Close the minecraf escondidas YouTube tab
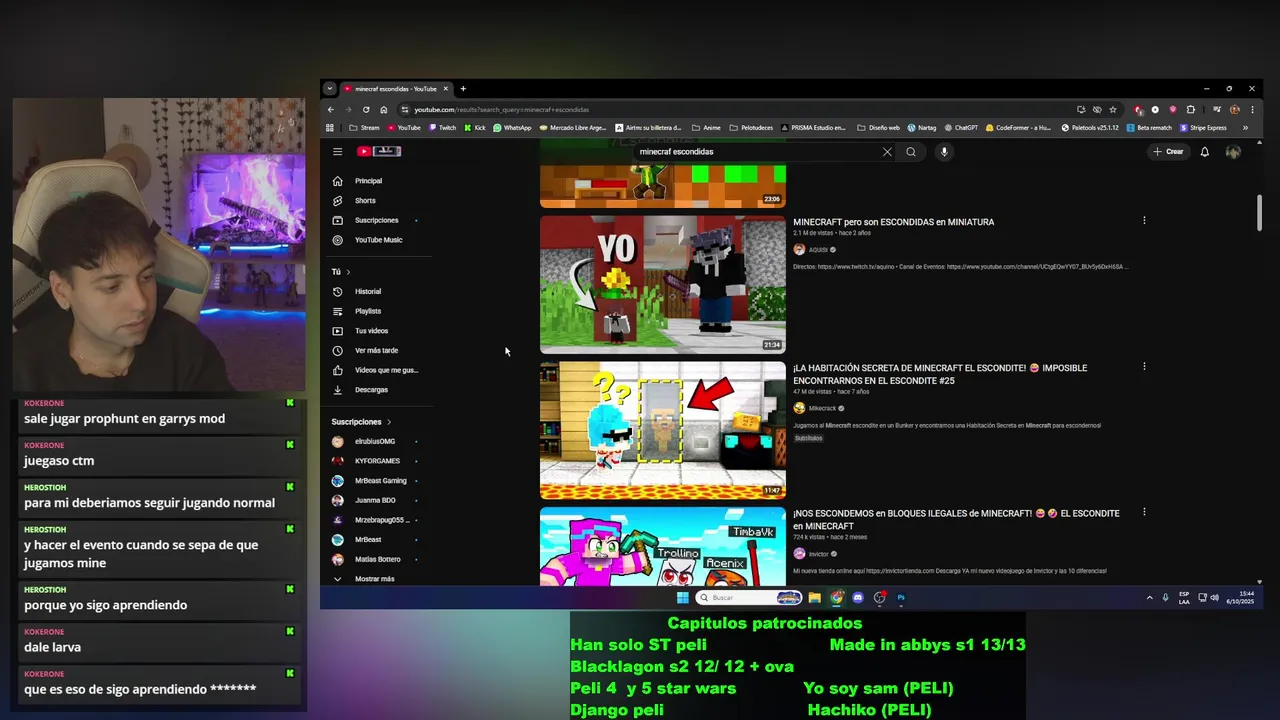Screen dimensions: 1280x720 tap(446, 89)
